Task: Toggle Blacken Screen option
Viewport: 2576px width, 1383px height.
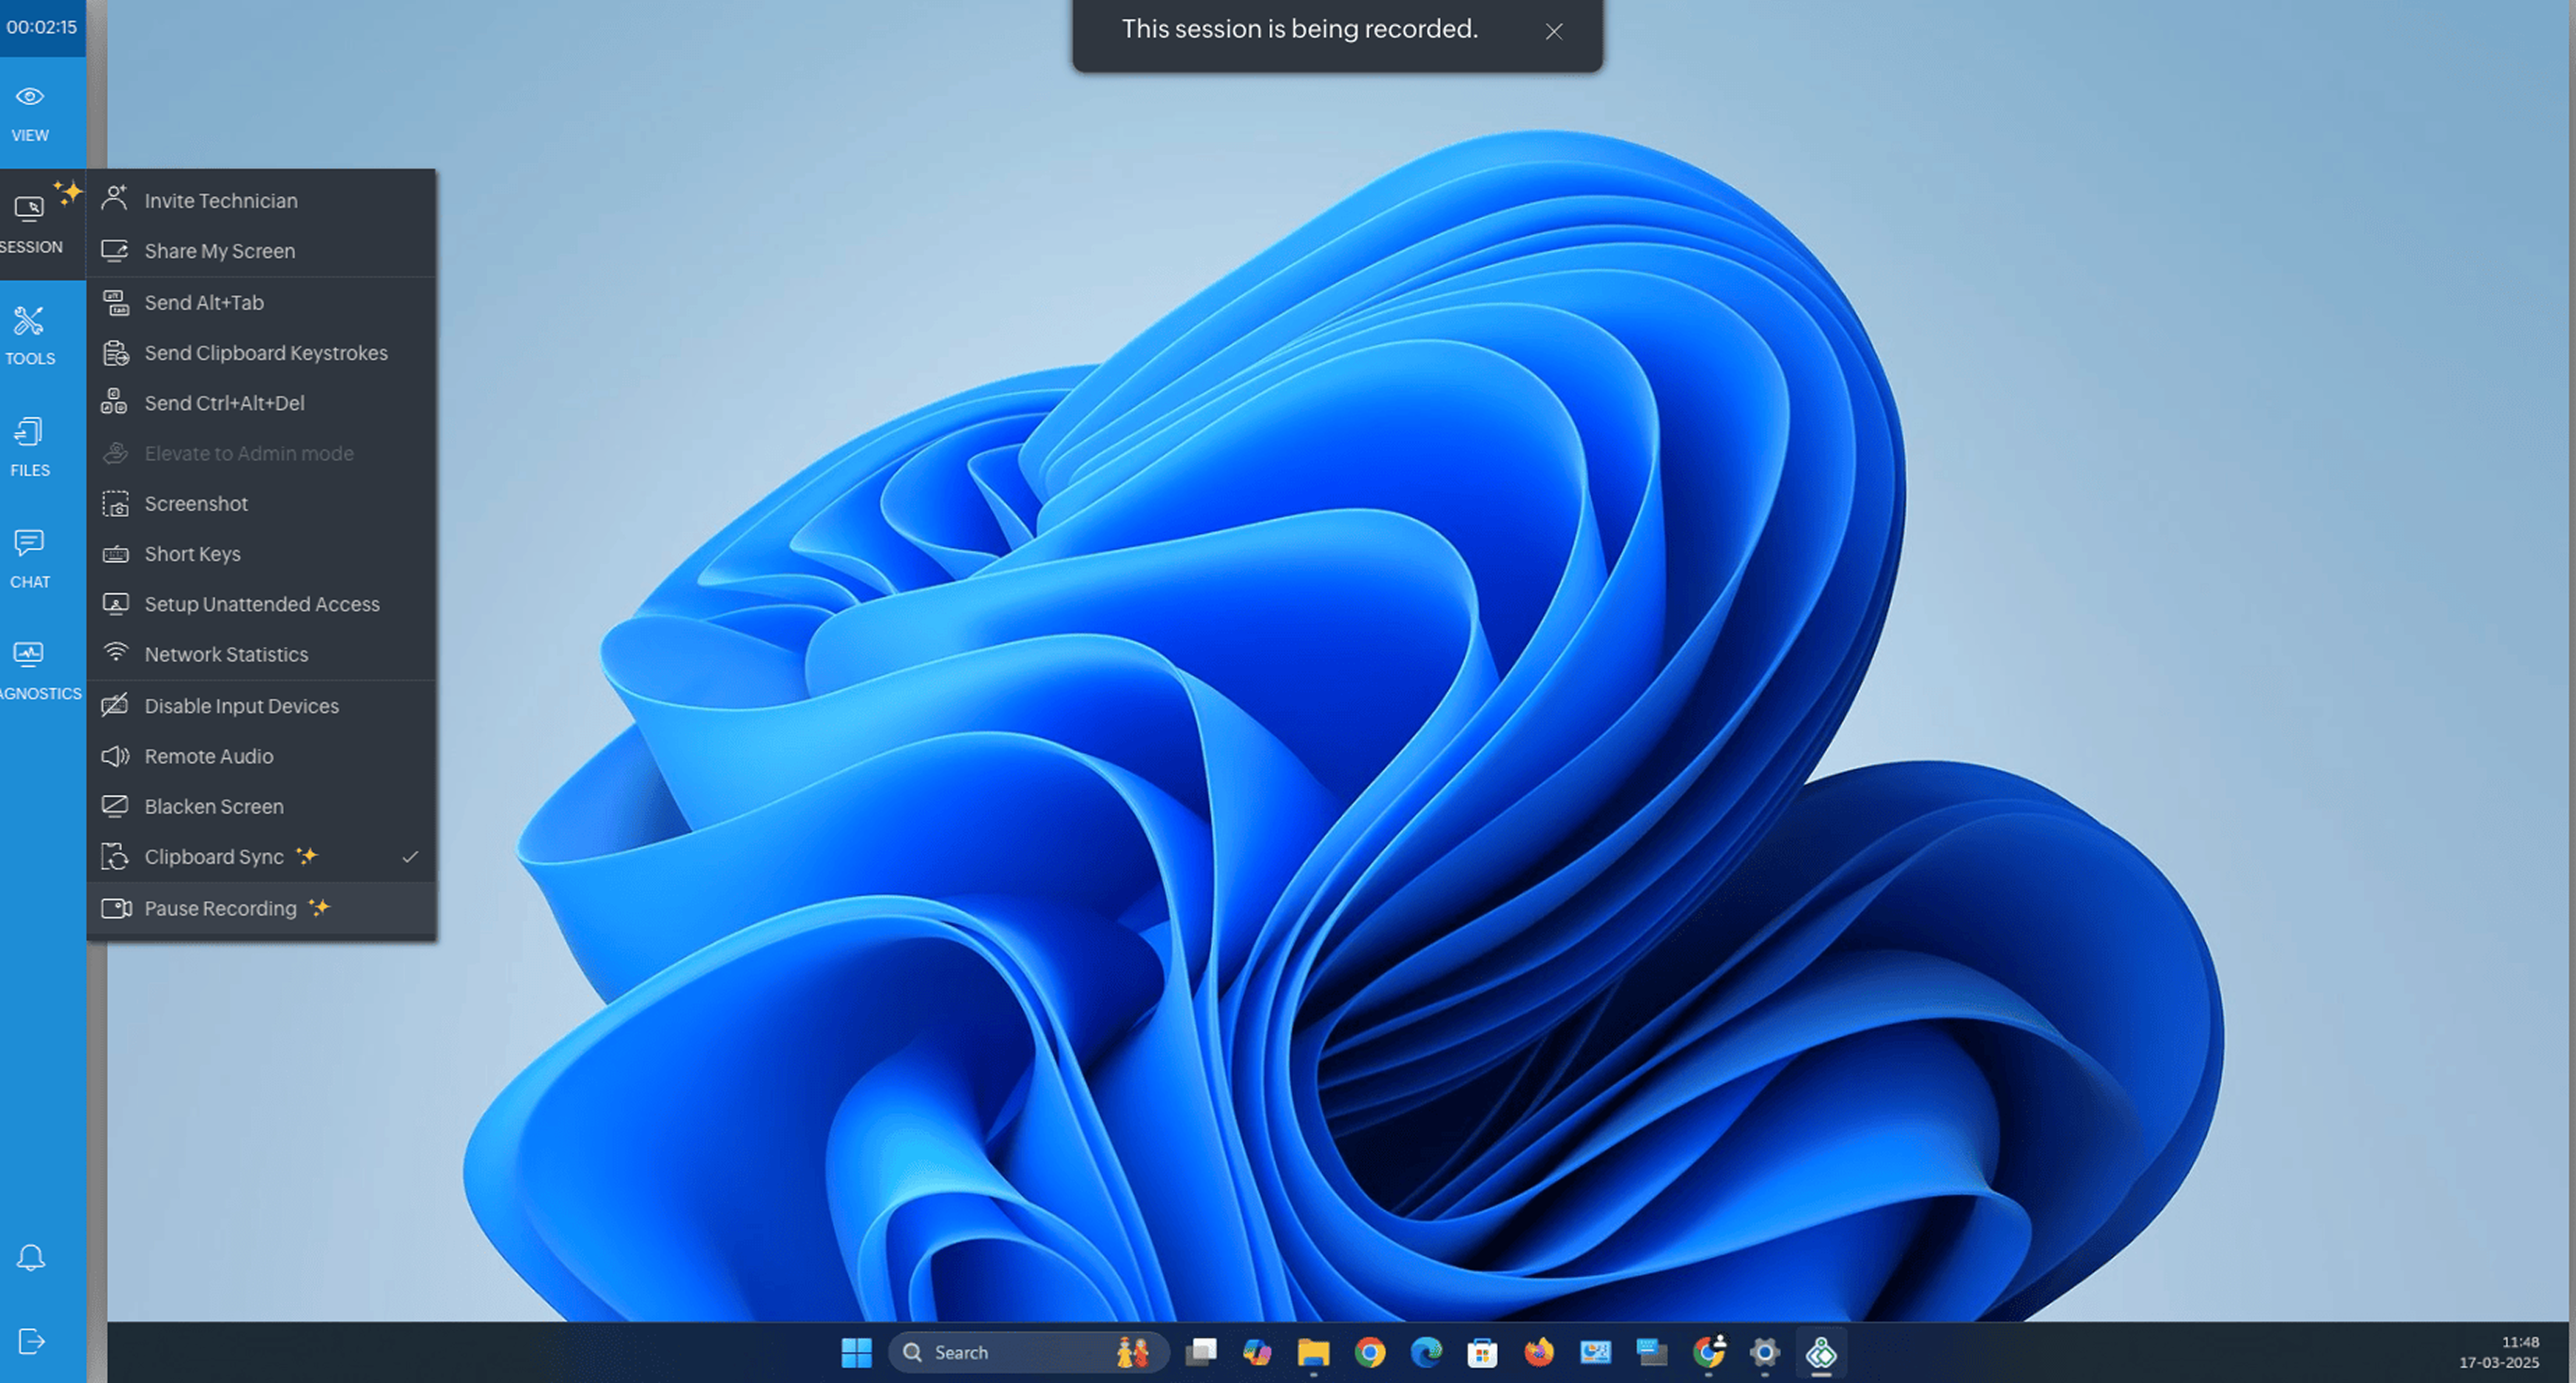Action: coord(213,806)
